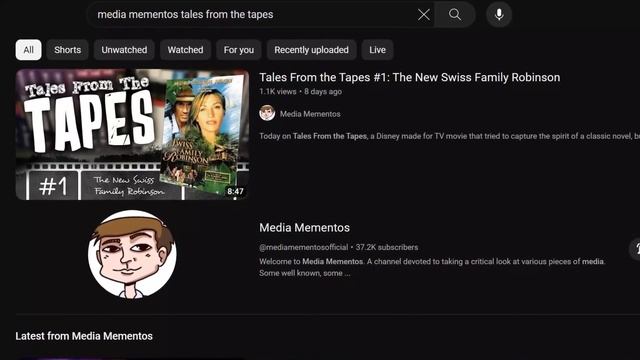Open the Tales From The Tapes video thumbnail
Screen dimensions: 640x360
(x=132, y=134)
